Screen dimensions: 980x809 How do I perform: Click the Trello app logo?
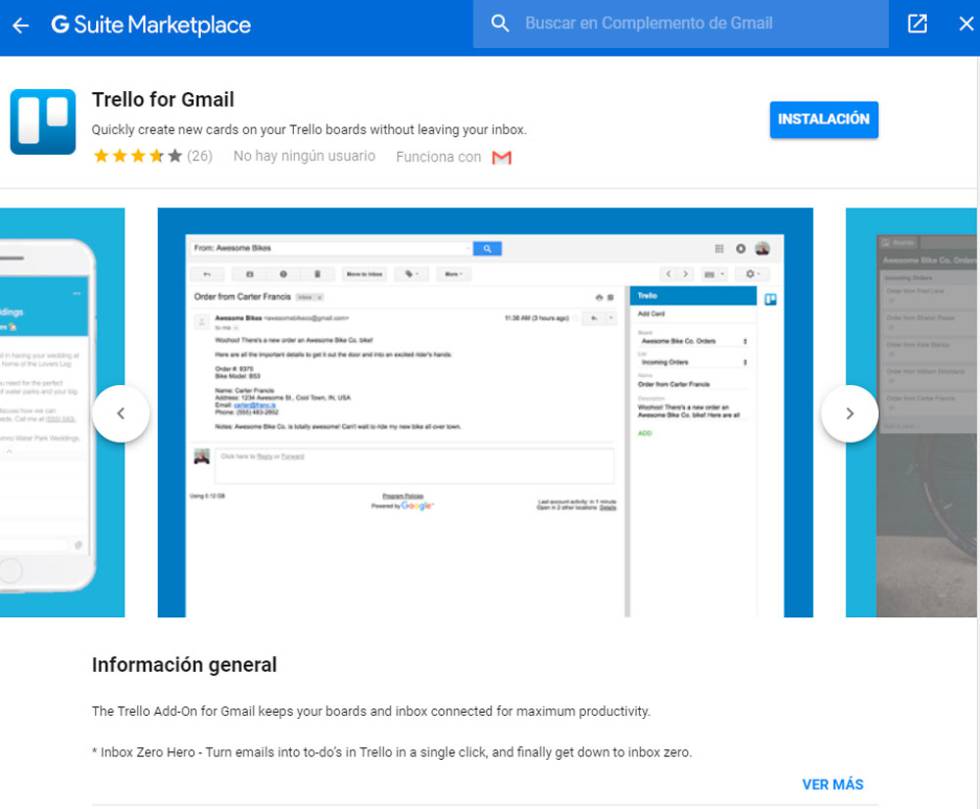(43, 121)
